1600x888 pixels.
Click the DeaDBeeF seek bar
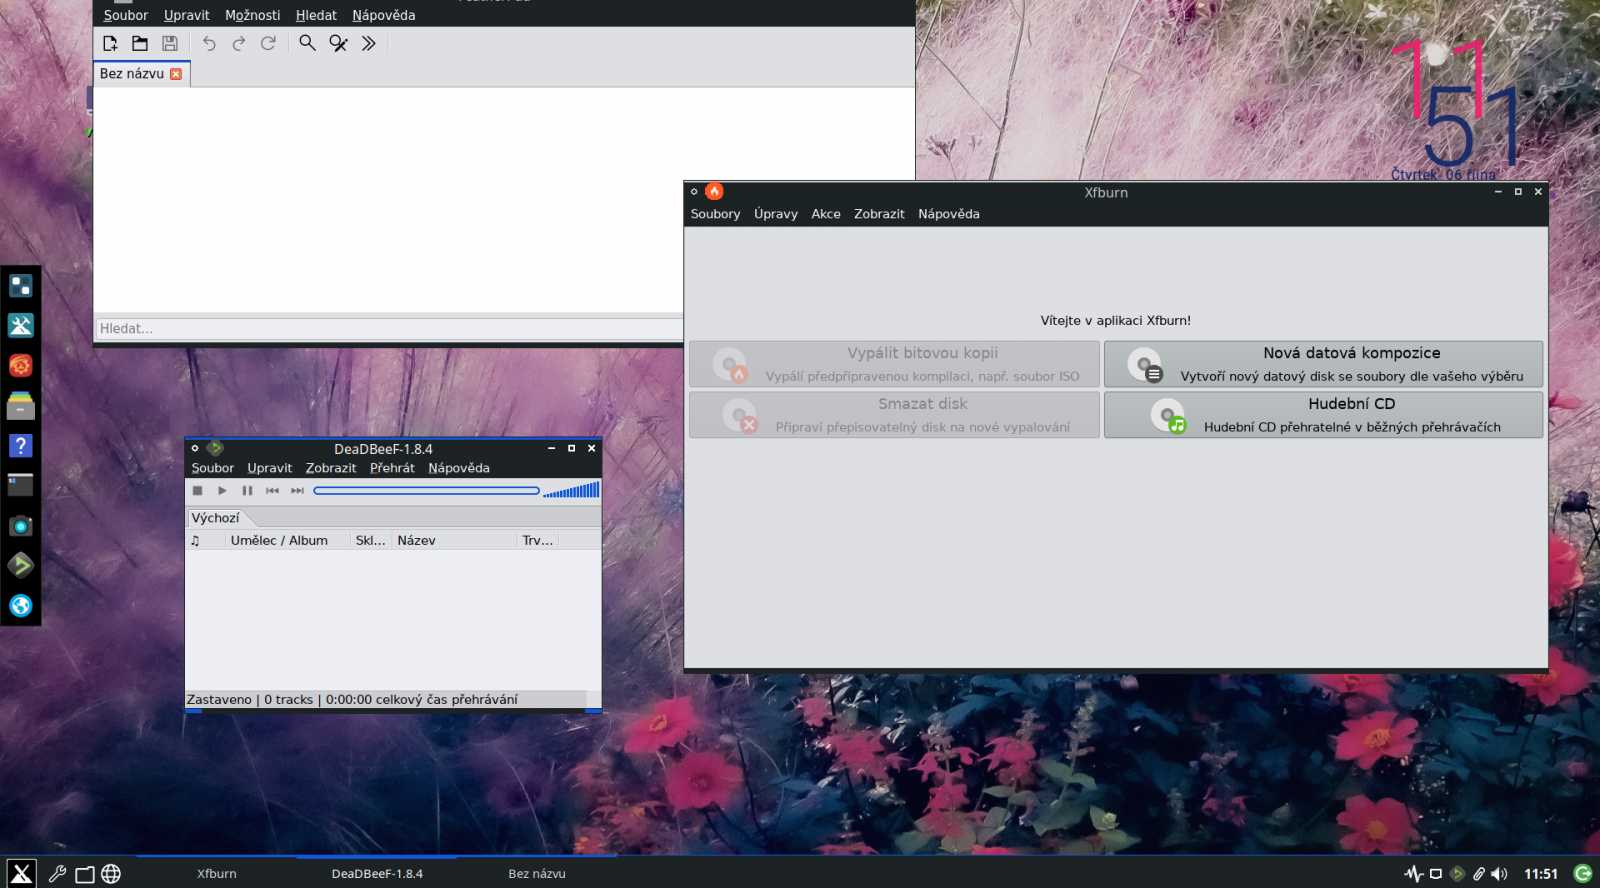426,491
